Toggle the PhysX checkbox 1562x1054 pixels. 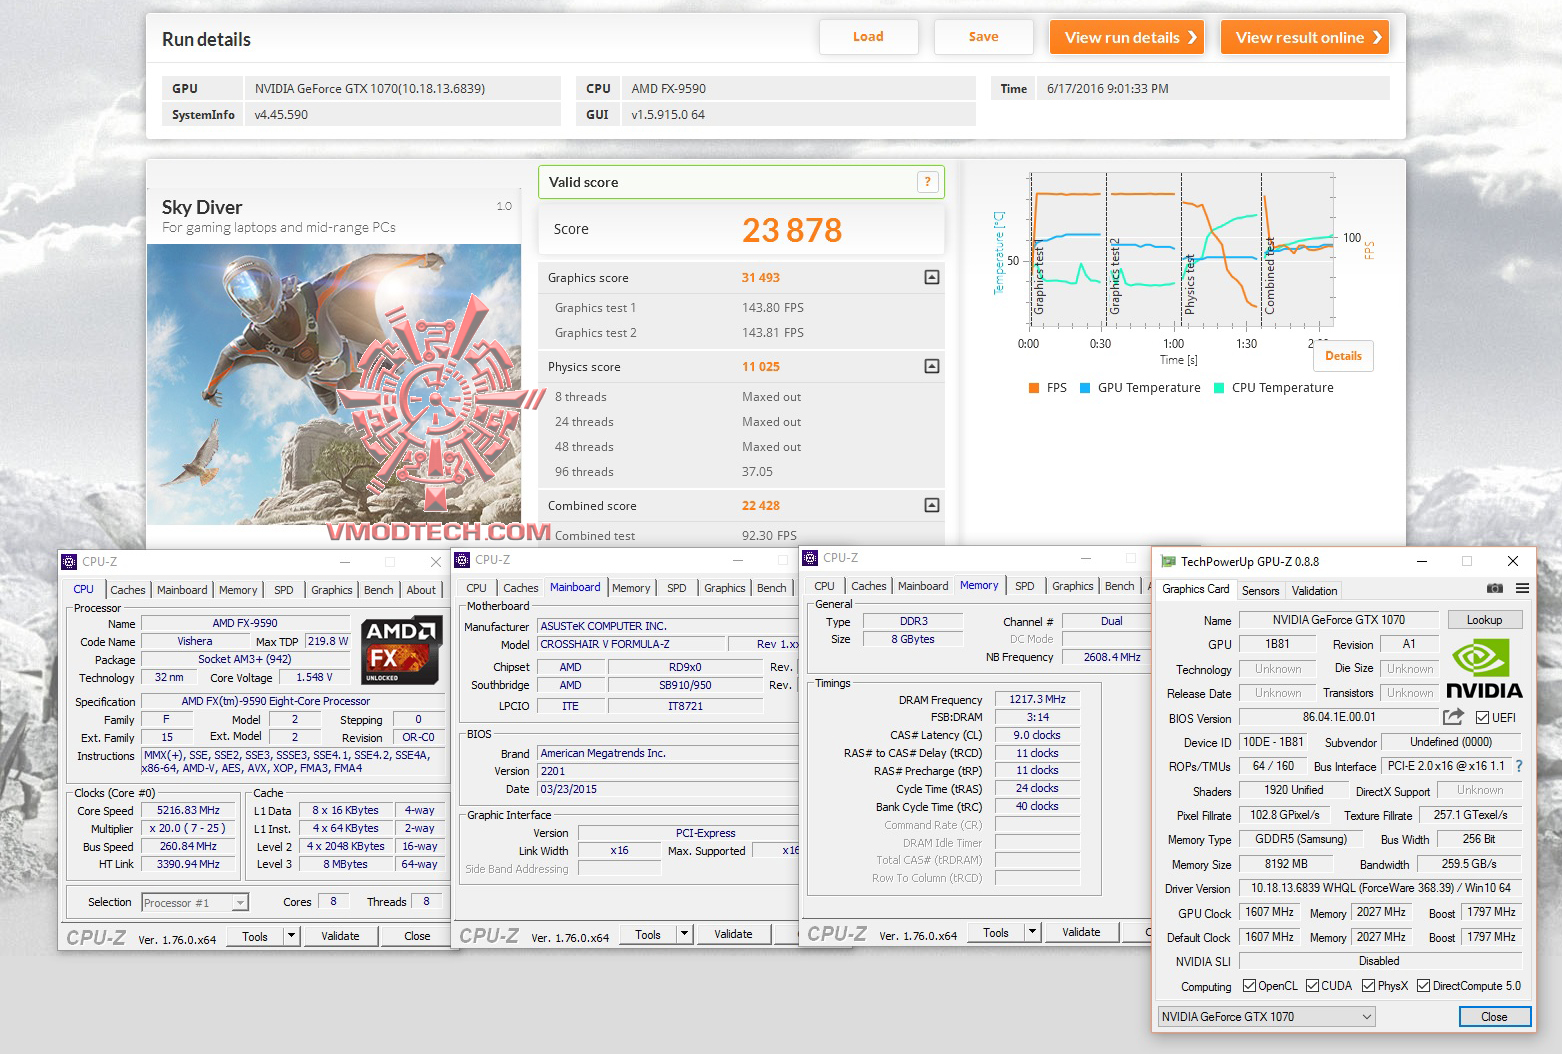click(x=1368, y=986)
